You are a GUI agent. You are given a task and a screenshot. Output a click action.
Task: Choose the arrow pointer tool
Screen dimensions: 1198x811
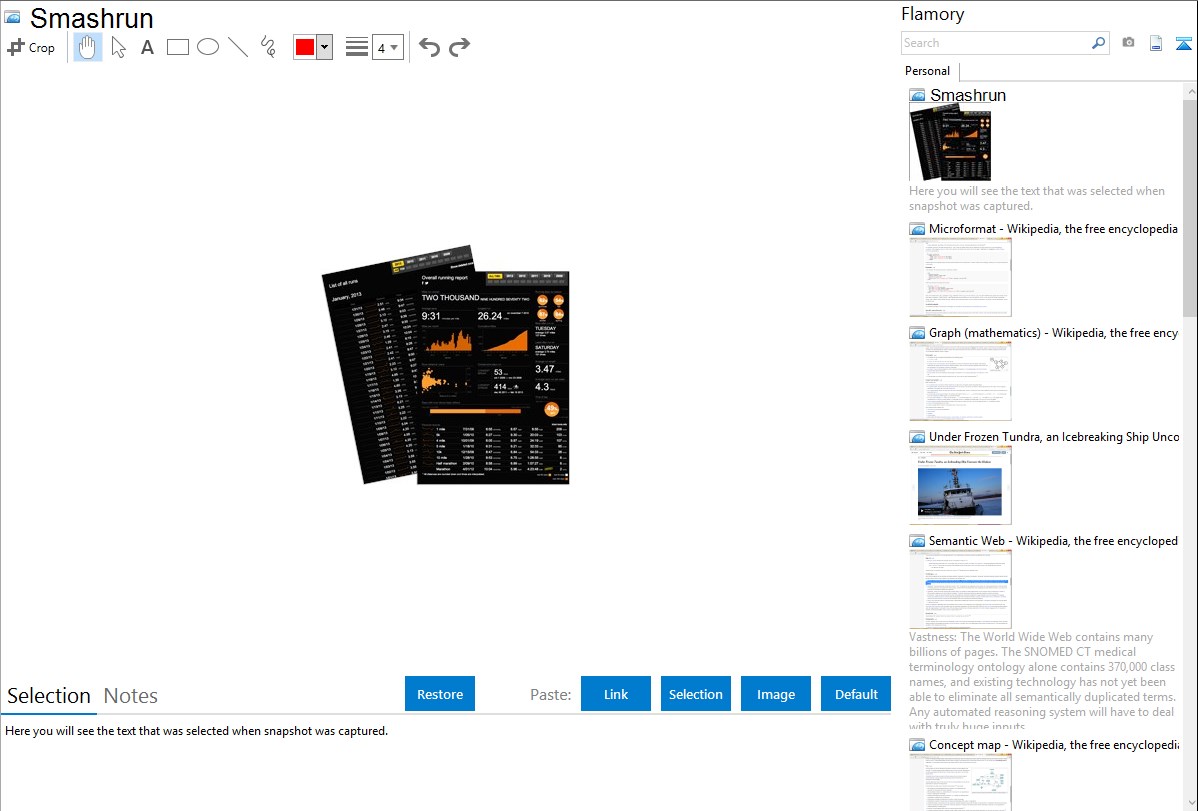(118, 47)
